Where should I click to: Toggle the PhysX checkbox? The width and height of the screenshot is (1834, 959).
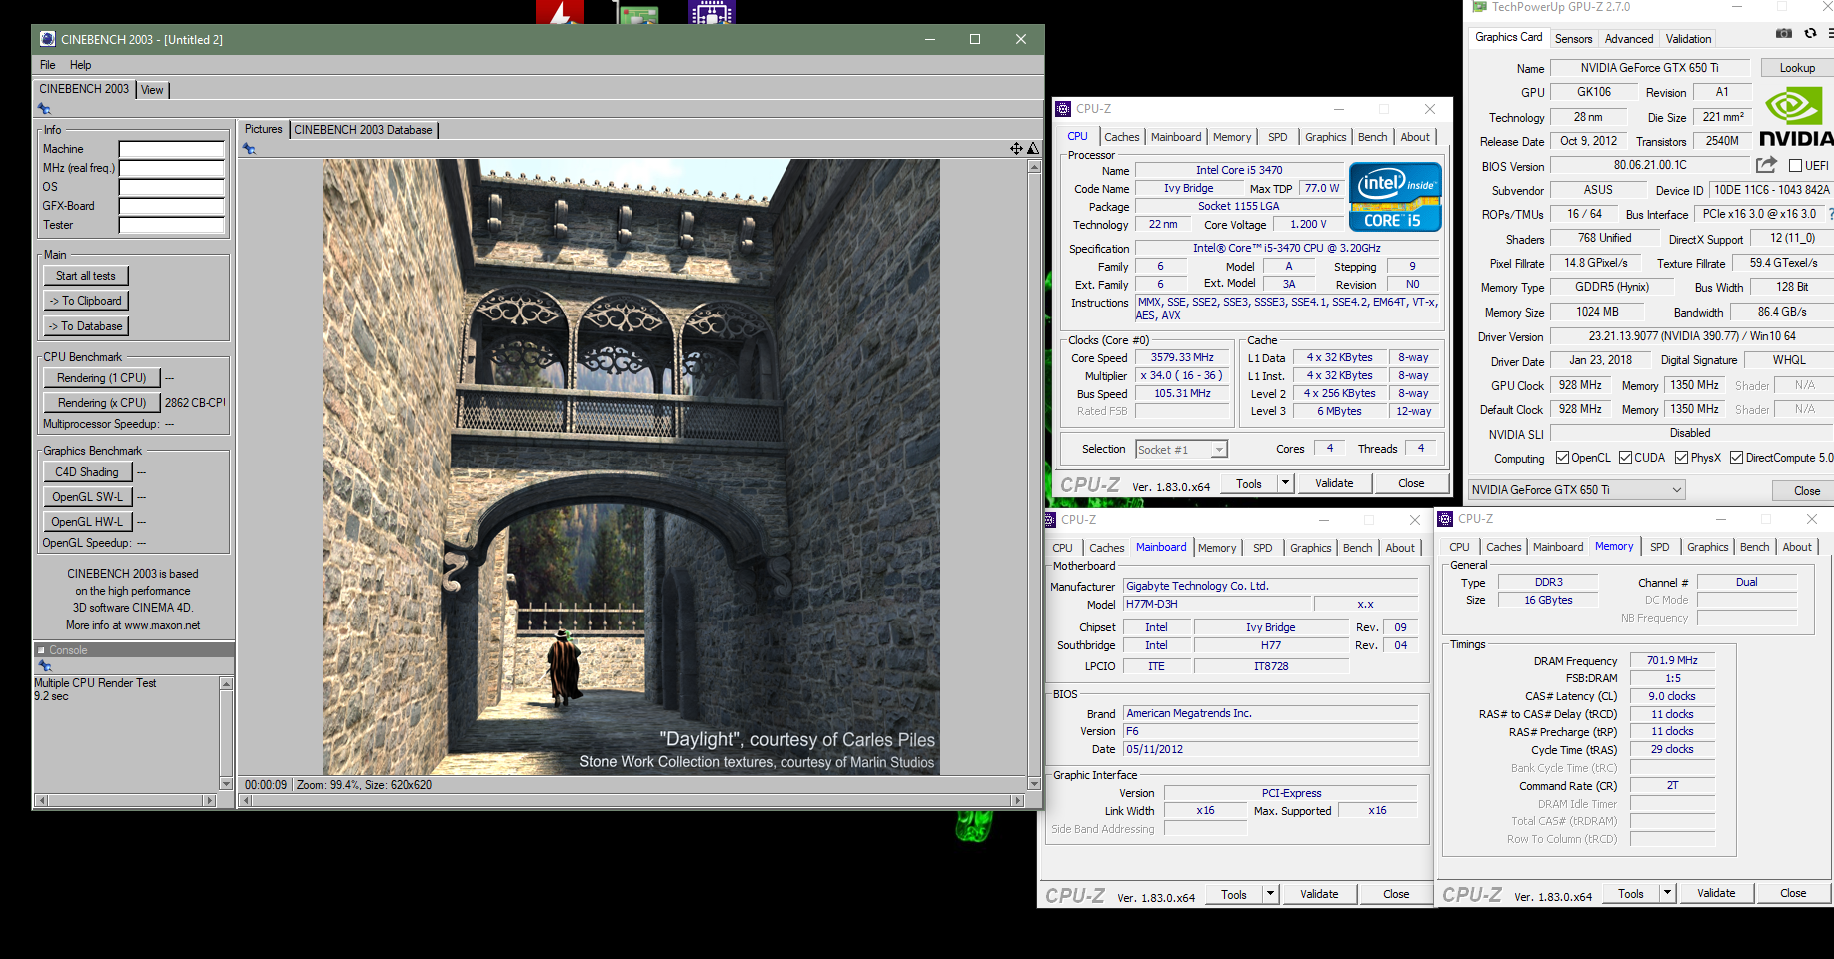pos(1681,458)
